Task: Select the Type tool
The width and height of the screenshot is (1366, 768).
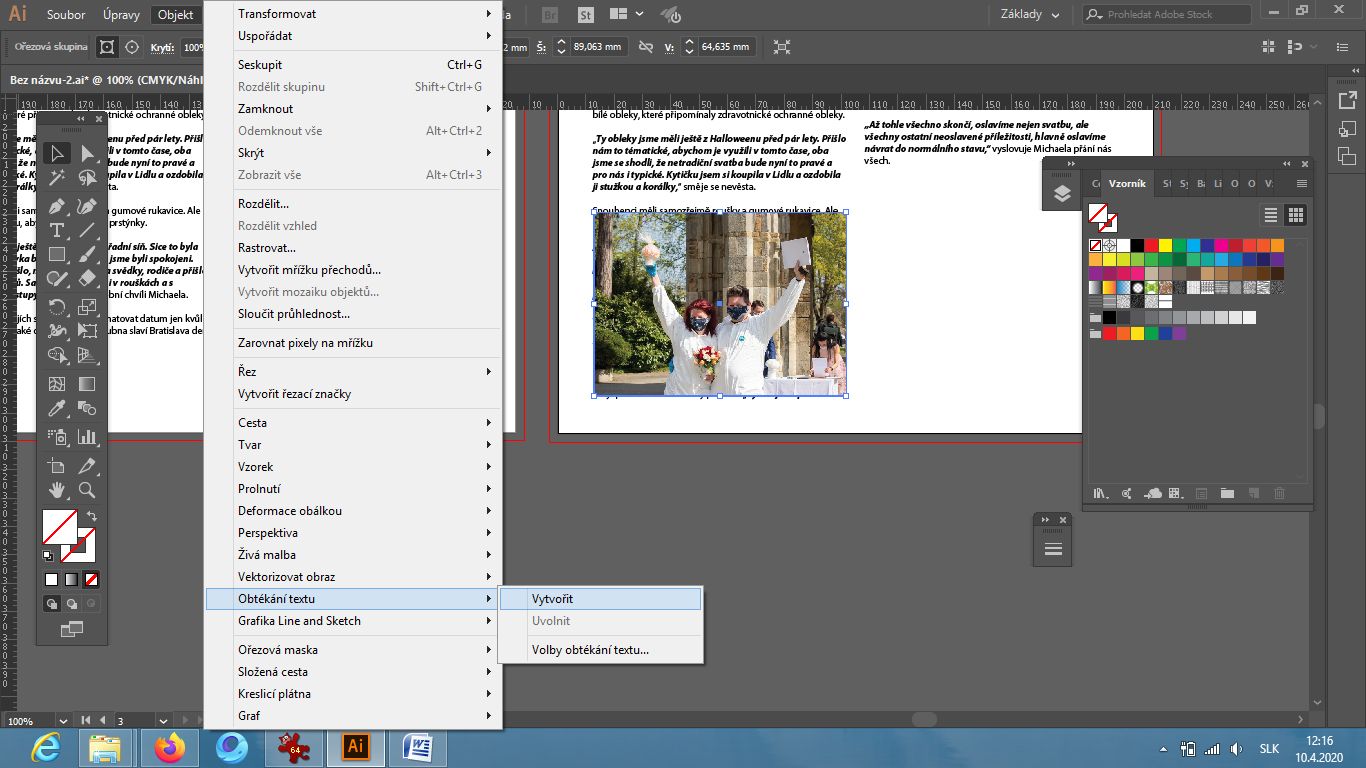Action: click(x=57, y=230)
